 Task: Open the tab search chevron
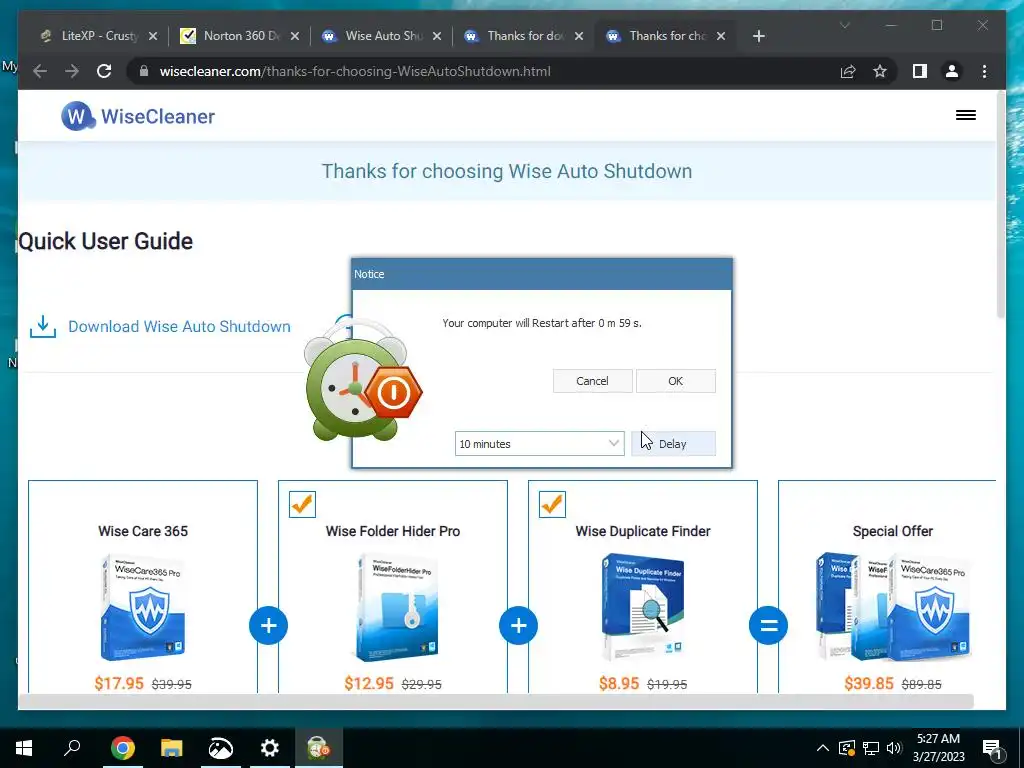pyautogui.click(x=844, y=25)
